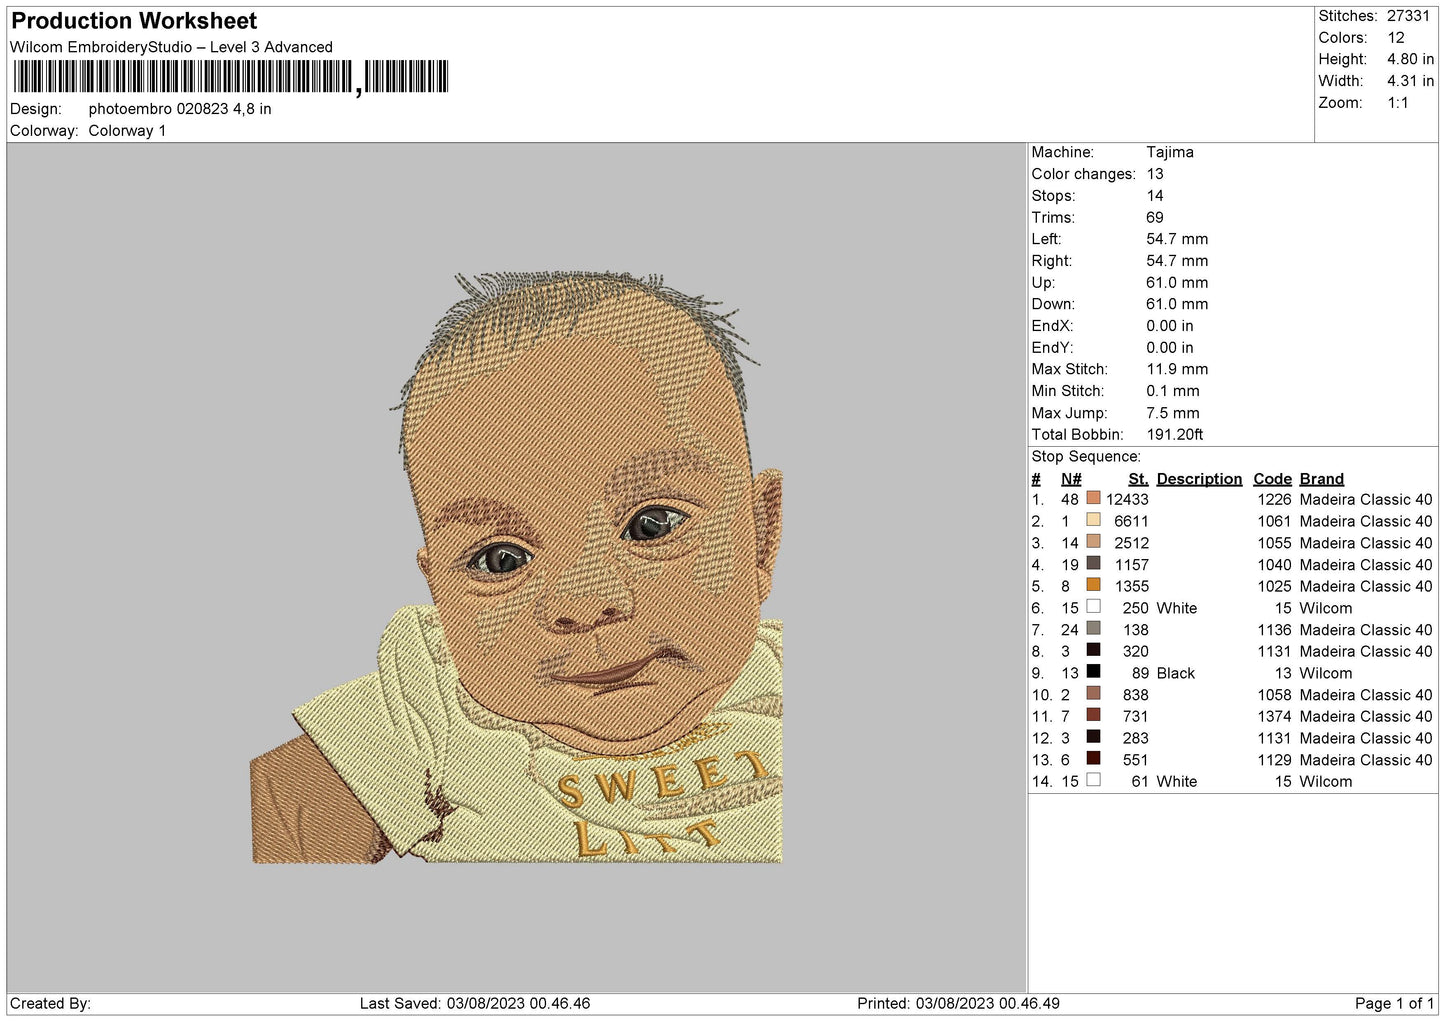
Task: Click stitch count 283 in stop 12
Action: tap(1136, 738)
